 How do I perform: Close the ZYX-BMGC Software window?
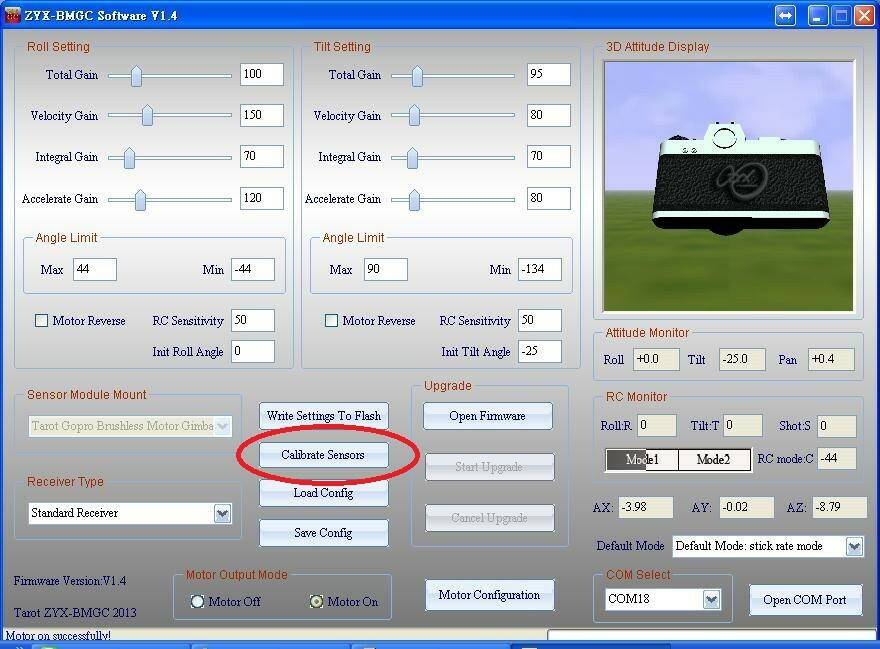864,15
